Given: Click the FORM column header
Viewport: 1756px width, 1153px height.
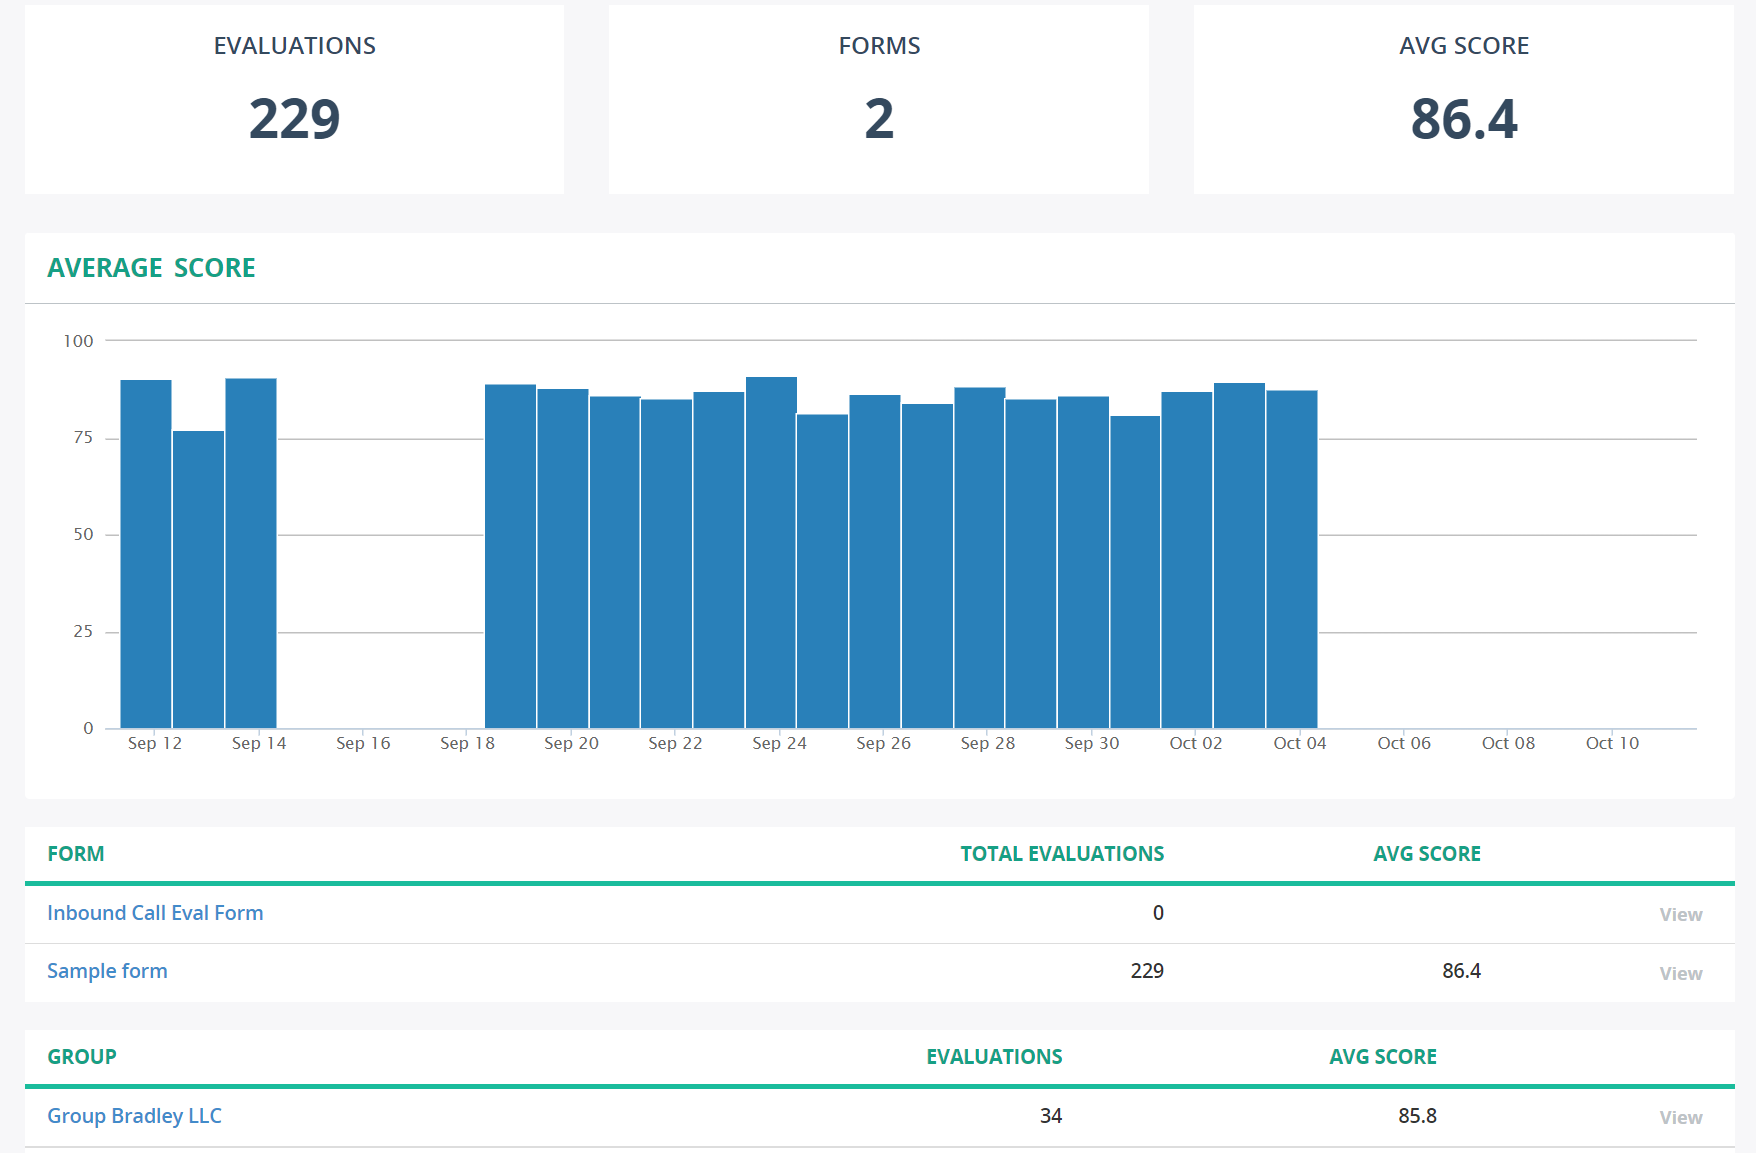Looking at the screenshot, I should point(76,854).
